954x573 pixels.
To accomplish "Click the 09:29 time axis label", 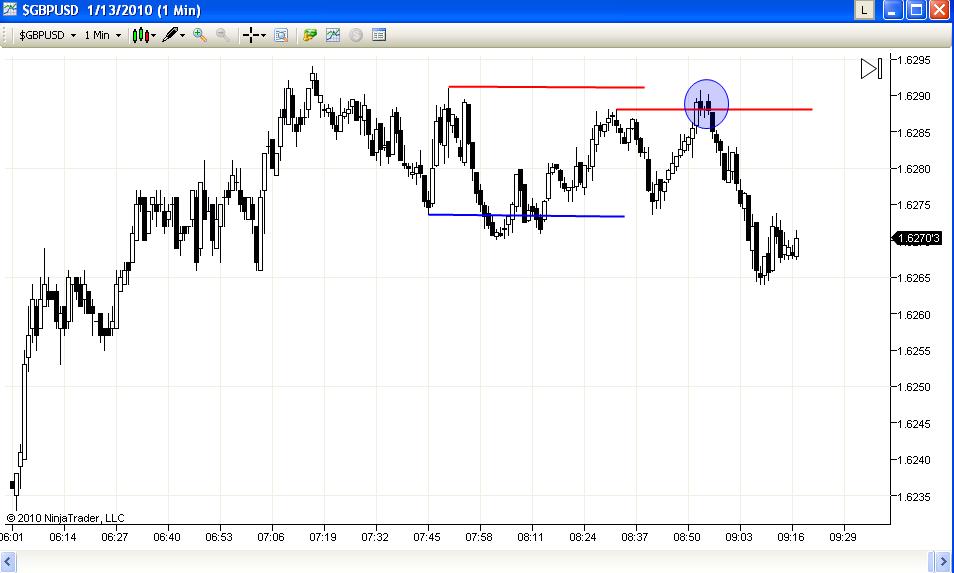I will 843,537.
